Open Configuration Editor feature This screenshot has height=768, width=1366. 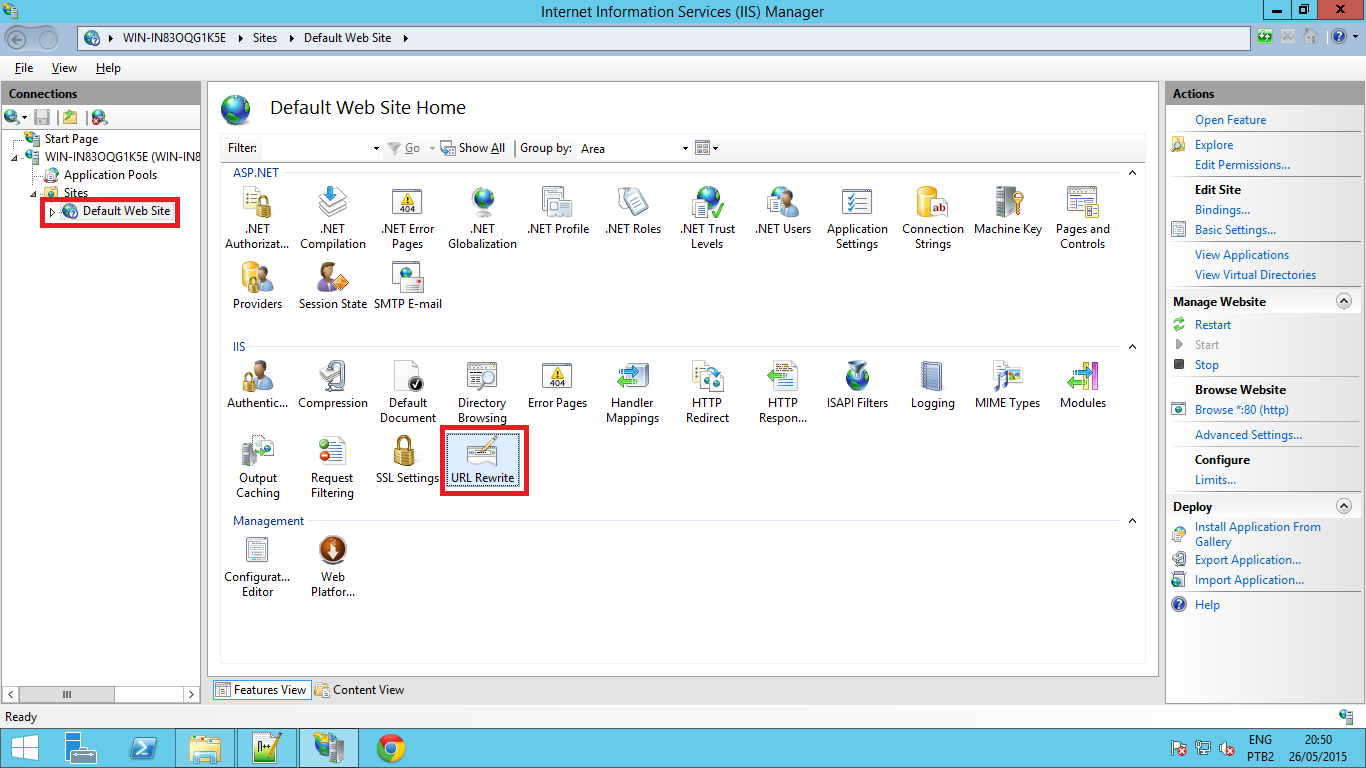(x=257, y=565)
